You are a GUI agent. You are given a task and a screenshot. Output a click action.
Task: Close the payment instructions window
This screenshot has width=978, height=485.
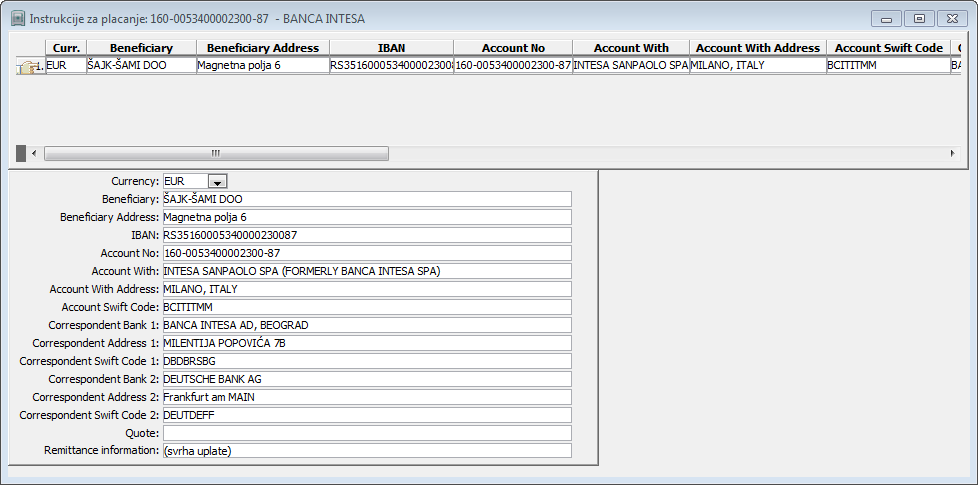953,18
